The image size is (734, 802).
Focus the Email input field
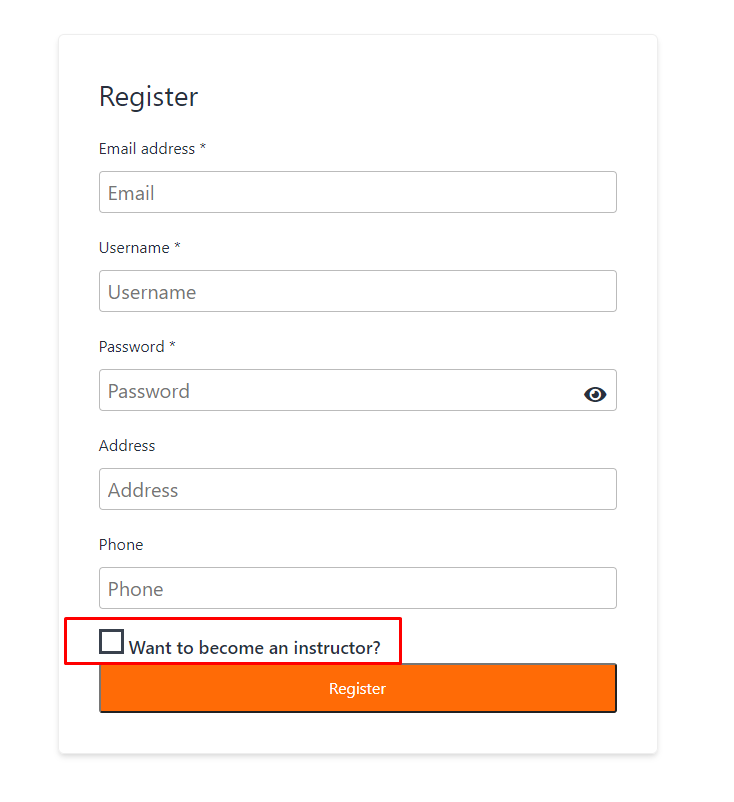tap(357, 192)
